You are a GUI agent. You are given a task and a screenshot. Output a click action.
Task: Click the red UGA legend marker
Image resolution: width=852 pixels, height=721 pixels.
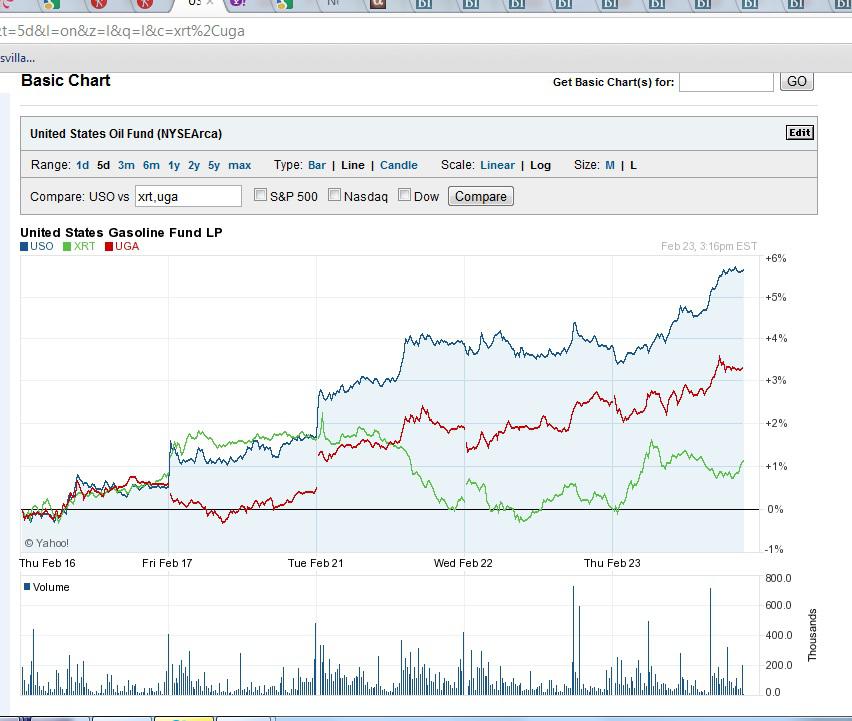pos(109,246)
